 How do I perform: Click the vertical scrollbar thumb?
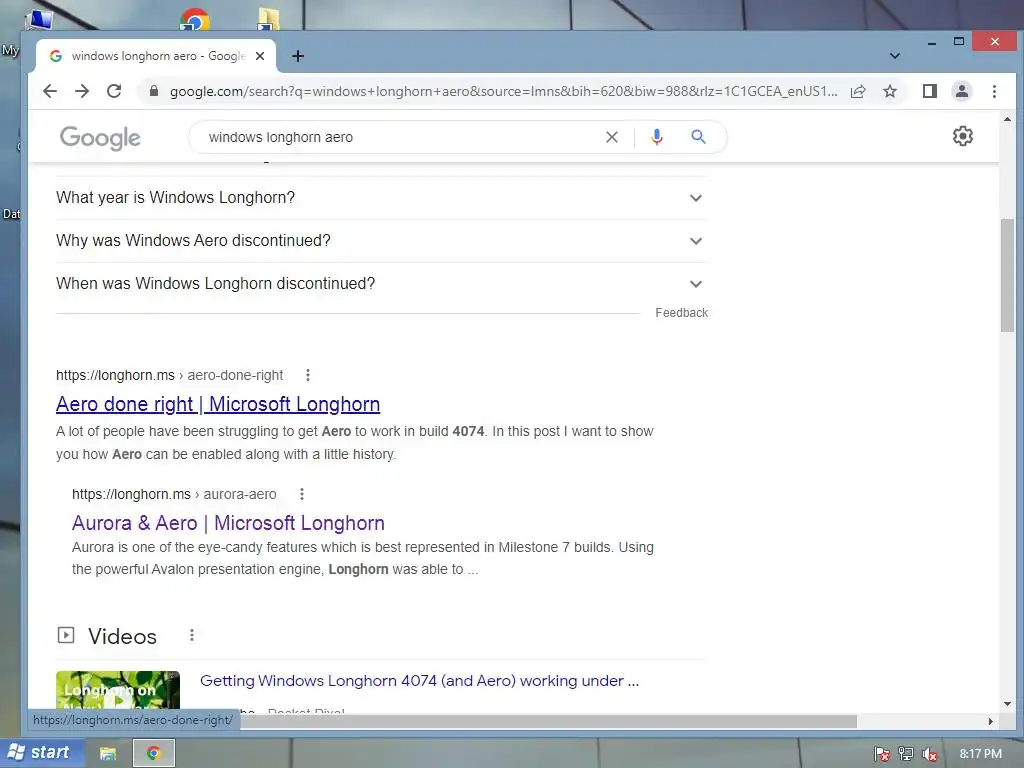(1007, 276)
